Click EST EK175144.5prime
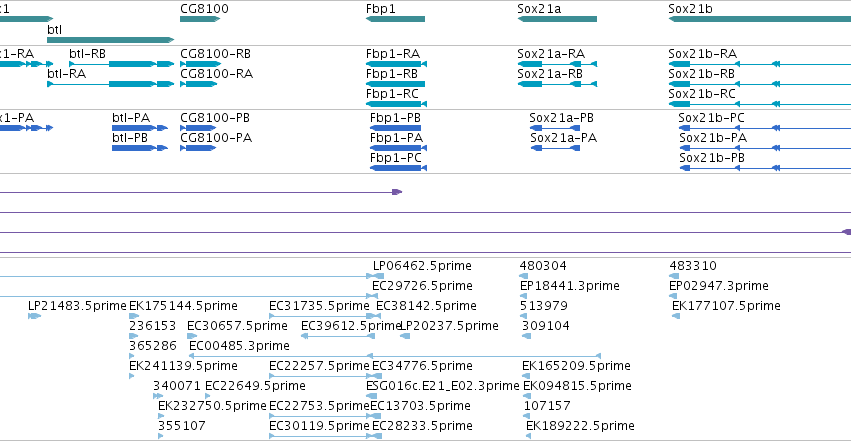851x441 pixels. click(x=183, y=305)
